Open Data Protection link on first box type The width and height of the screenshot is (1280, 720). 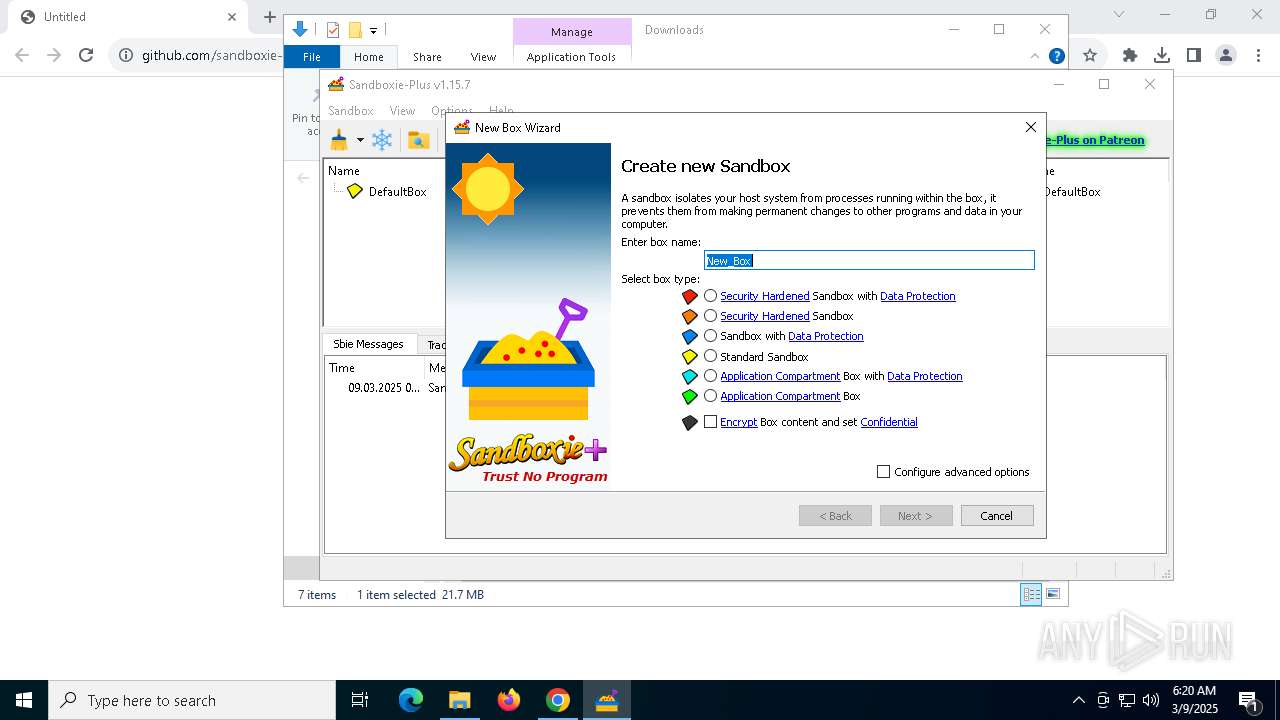[918, 296]
